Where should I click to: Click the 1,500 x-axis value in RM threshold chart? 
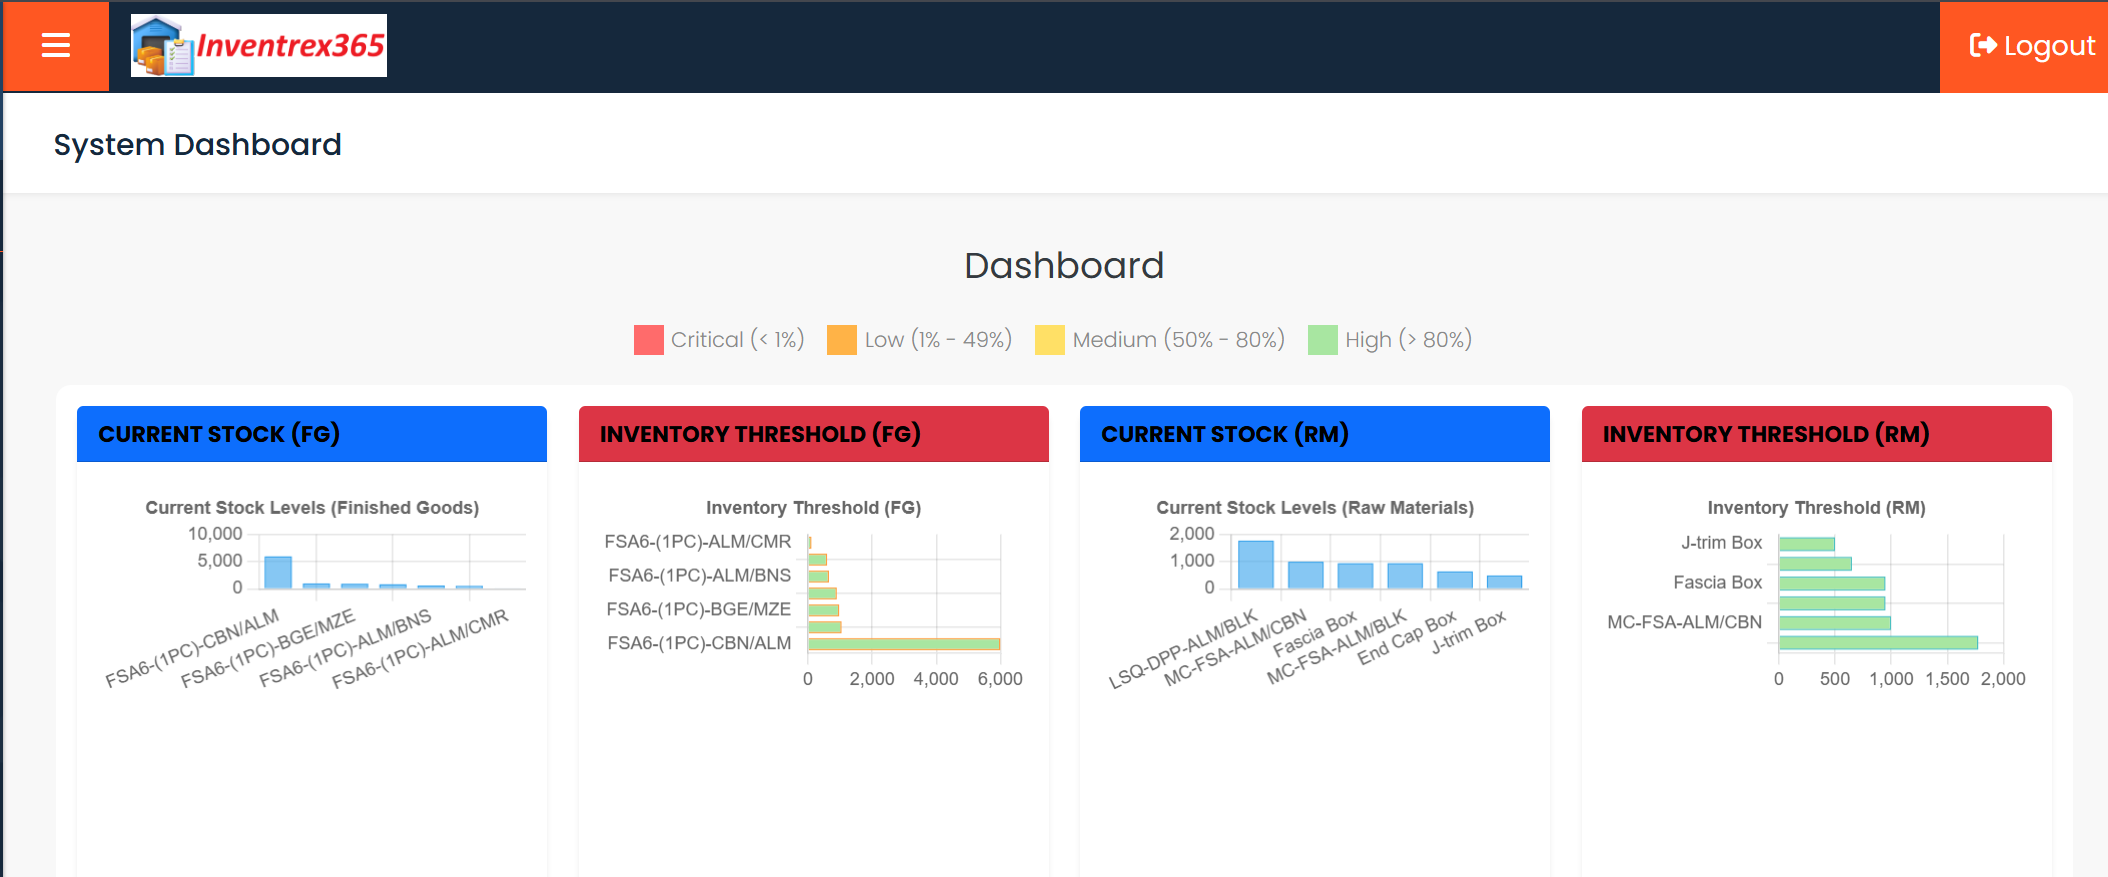pos(1947,679)
